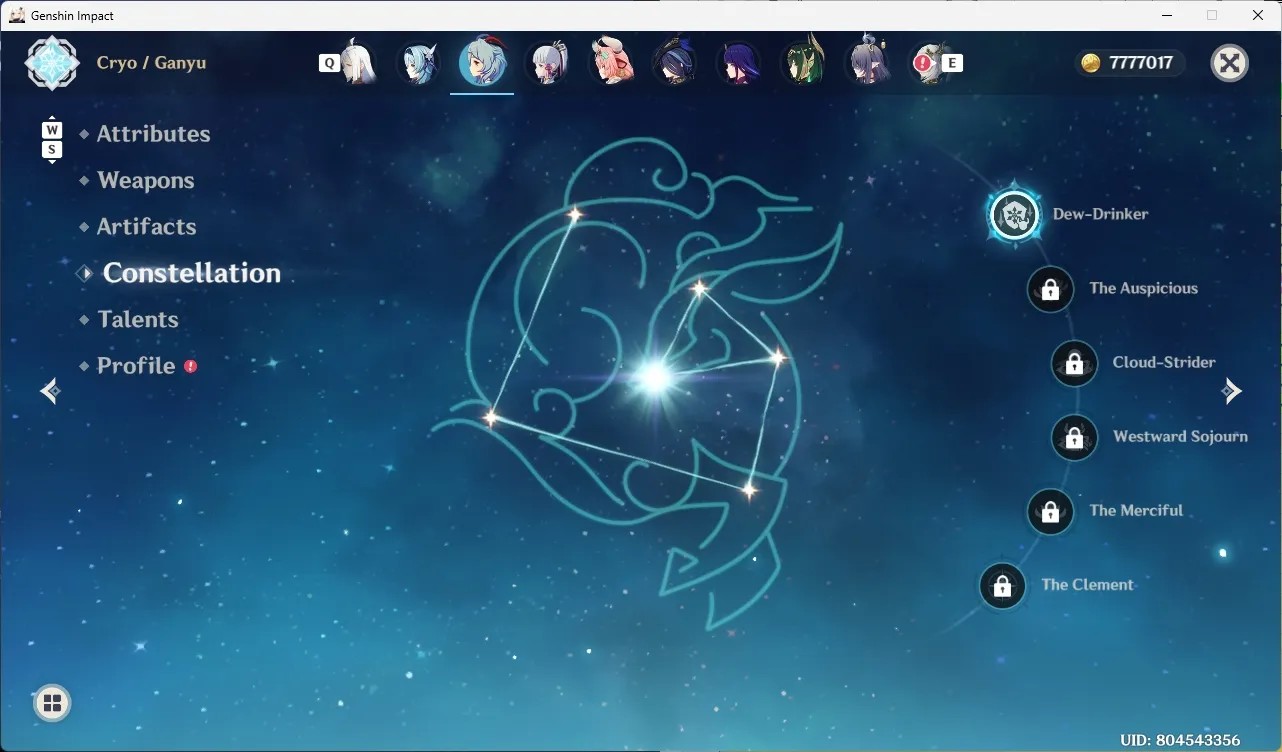
Task: Select the locked node beside The Auspicious
Action: [1050, 289]
